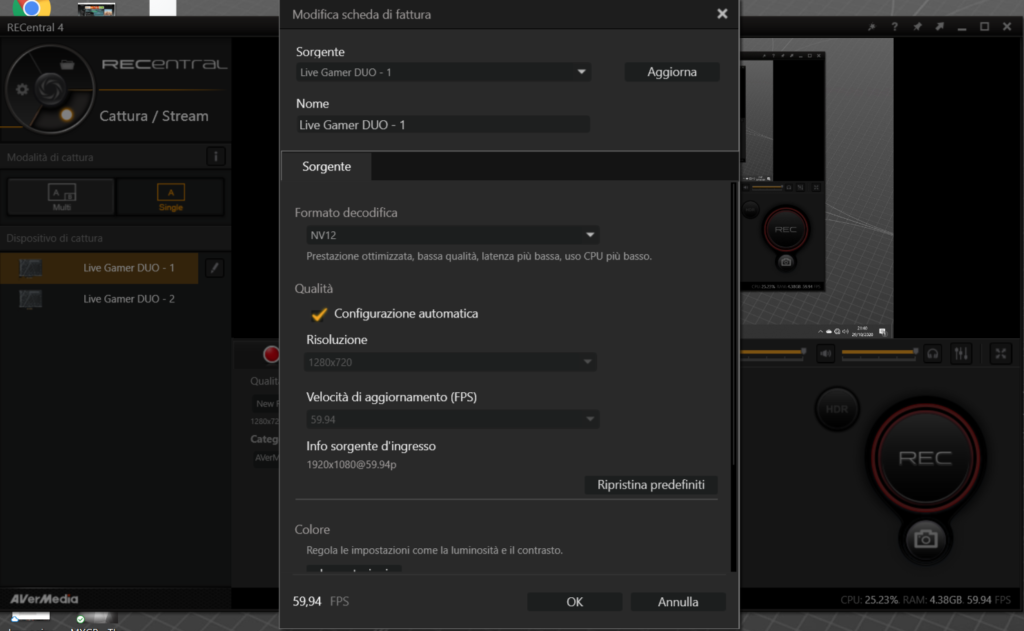The image size is (1024, 631).
Task: Click the red record indicator behind the dialog
Action: pos(271,354)
